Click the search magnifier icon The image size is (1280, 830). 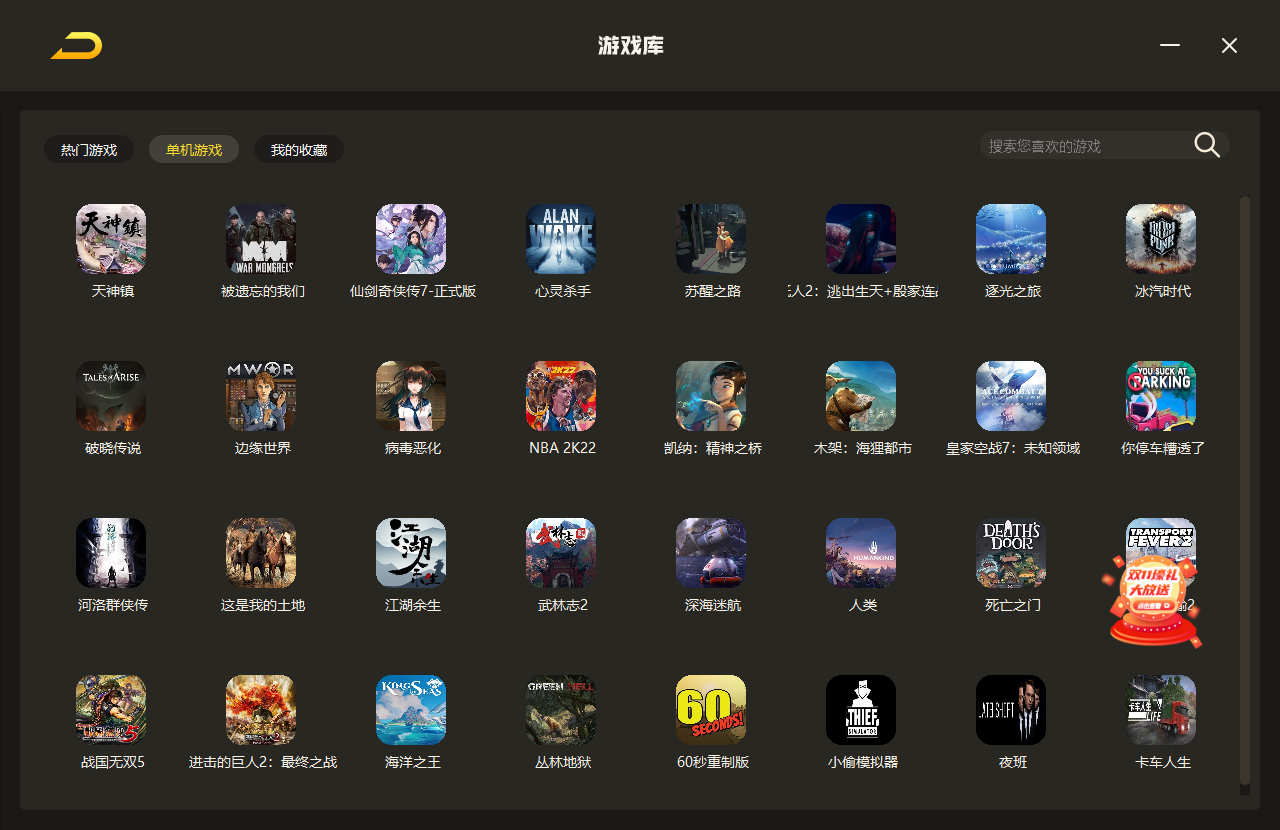coord(1207,145)
